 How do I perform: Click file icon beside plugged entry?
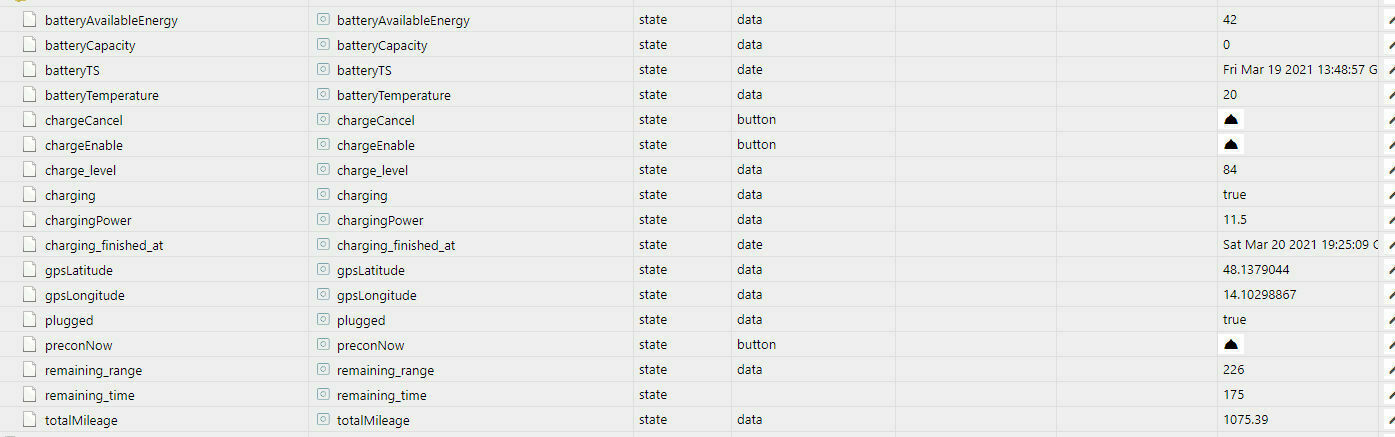29,320
